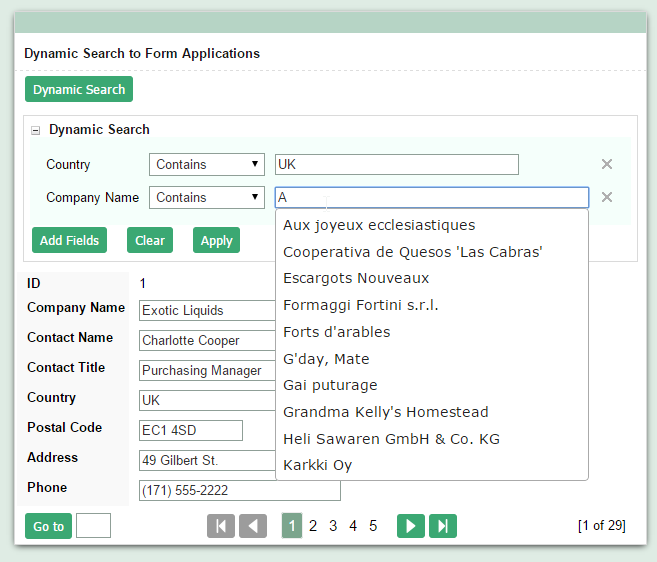
Task: Select page 2 in pagination
Action: [313, 526]
